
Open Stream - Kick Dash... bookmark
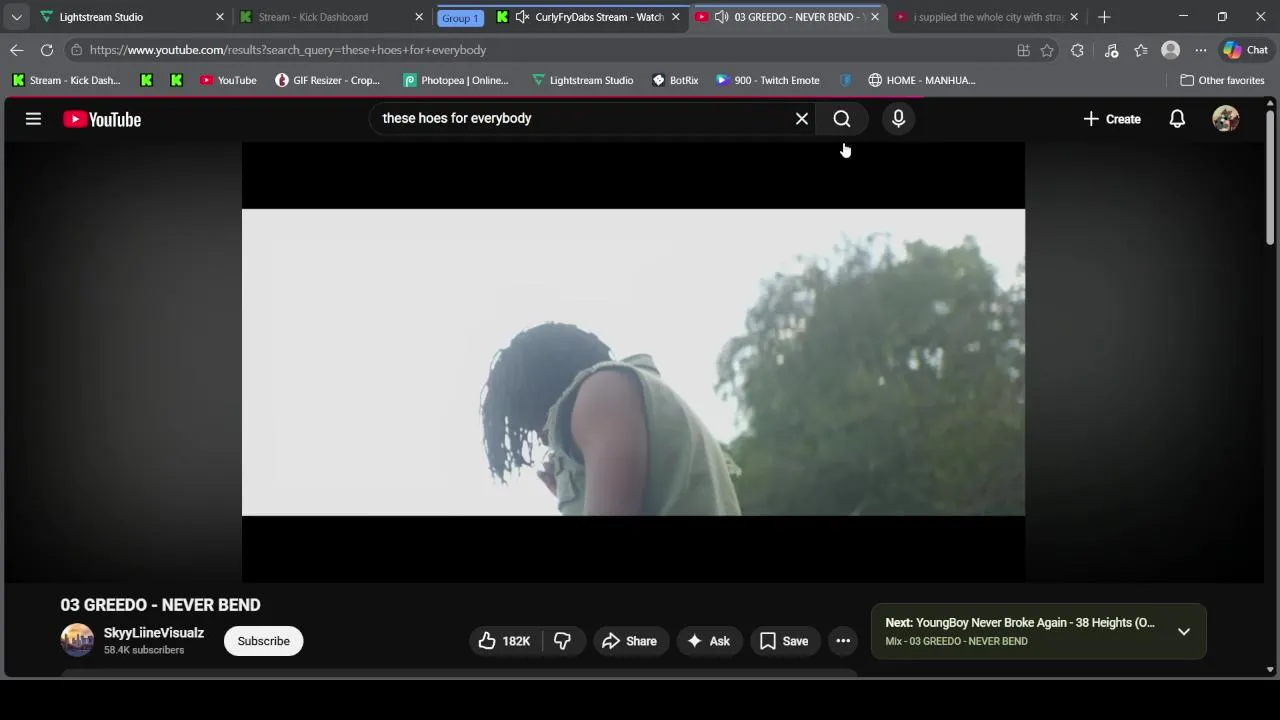click(x=66, y=80)
